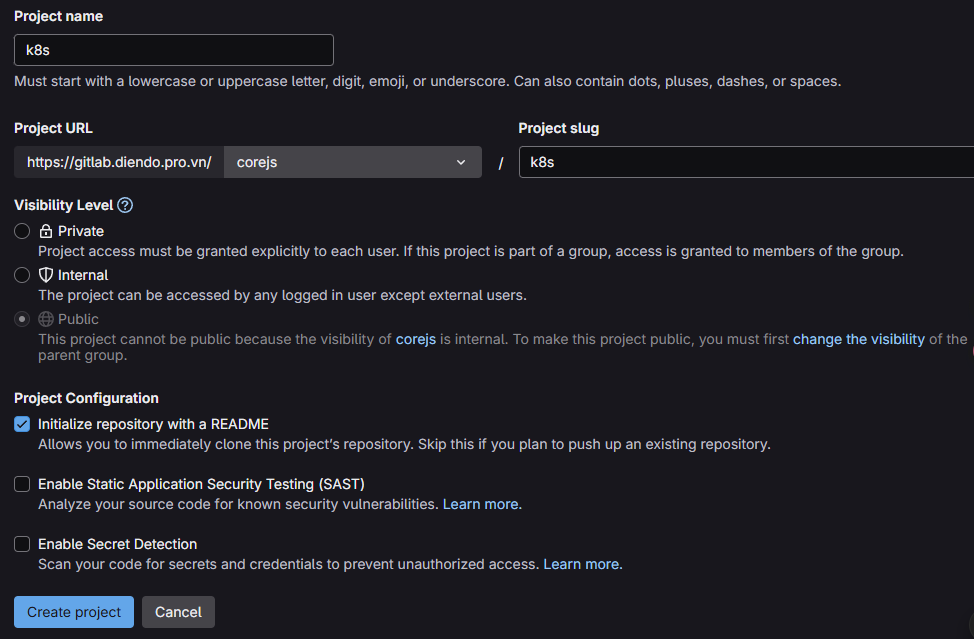This screenshot has width=974, height=639.
Task: Enable the Secret Detection checkbox
Action: tap(22, 544)
